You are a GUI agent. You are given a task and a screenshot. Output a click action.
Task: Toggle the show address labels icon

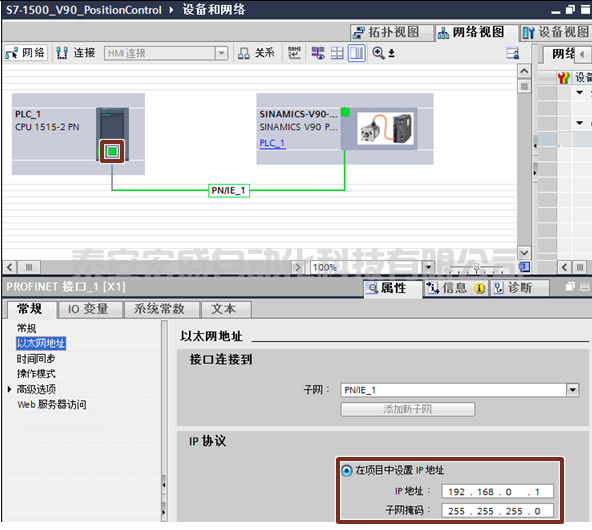pyautogui.click(x=294, y=53)
